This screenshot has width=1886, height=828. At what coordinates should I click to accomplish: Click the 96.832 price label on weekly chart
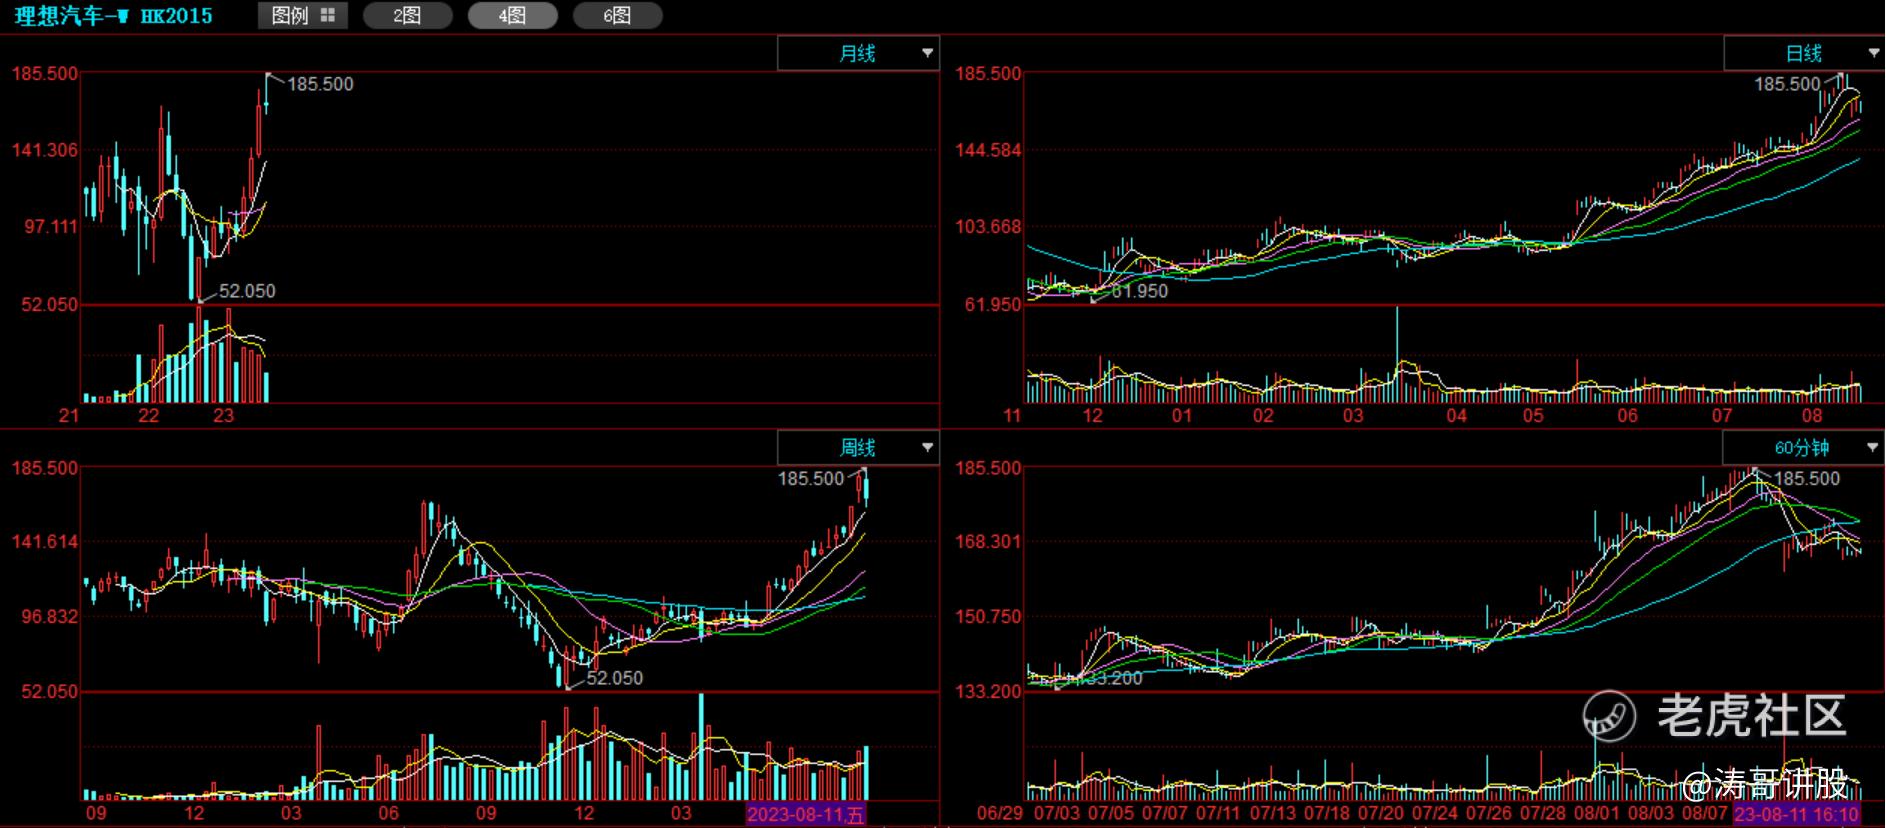coord(51,617)
